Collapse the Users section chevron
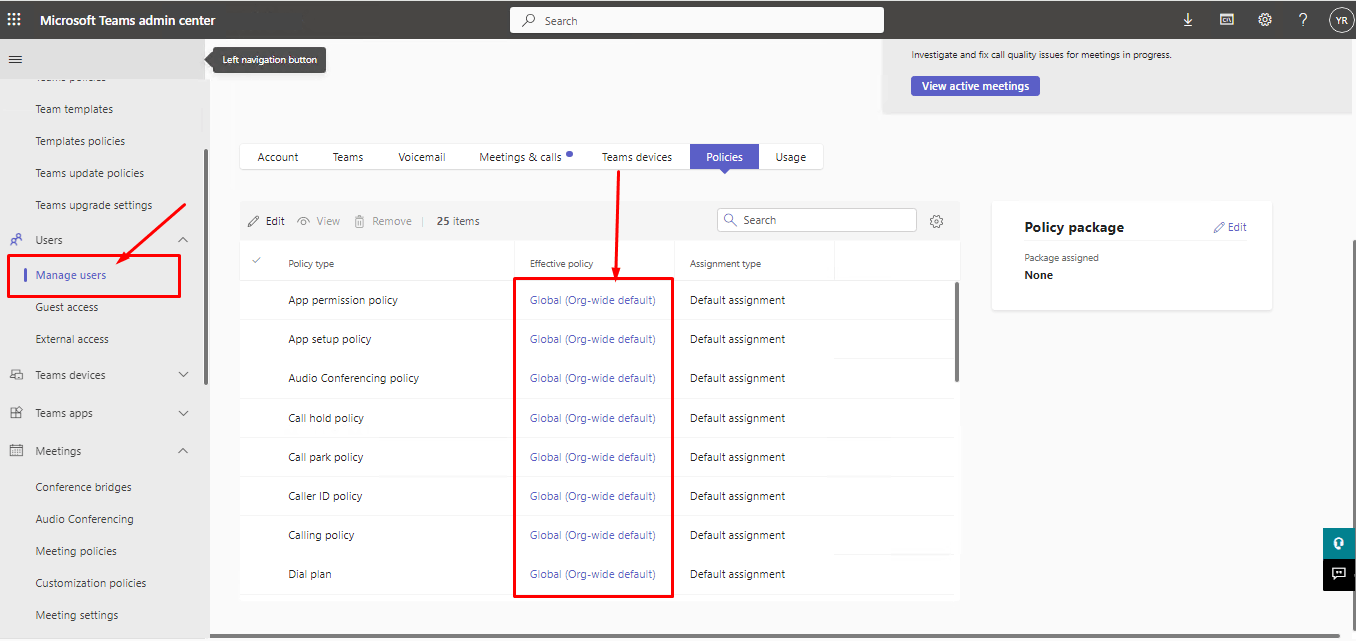The width and height of the screenshot is (1356, 641). click(x=183, y=240)
